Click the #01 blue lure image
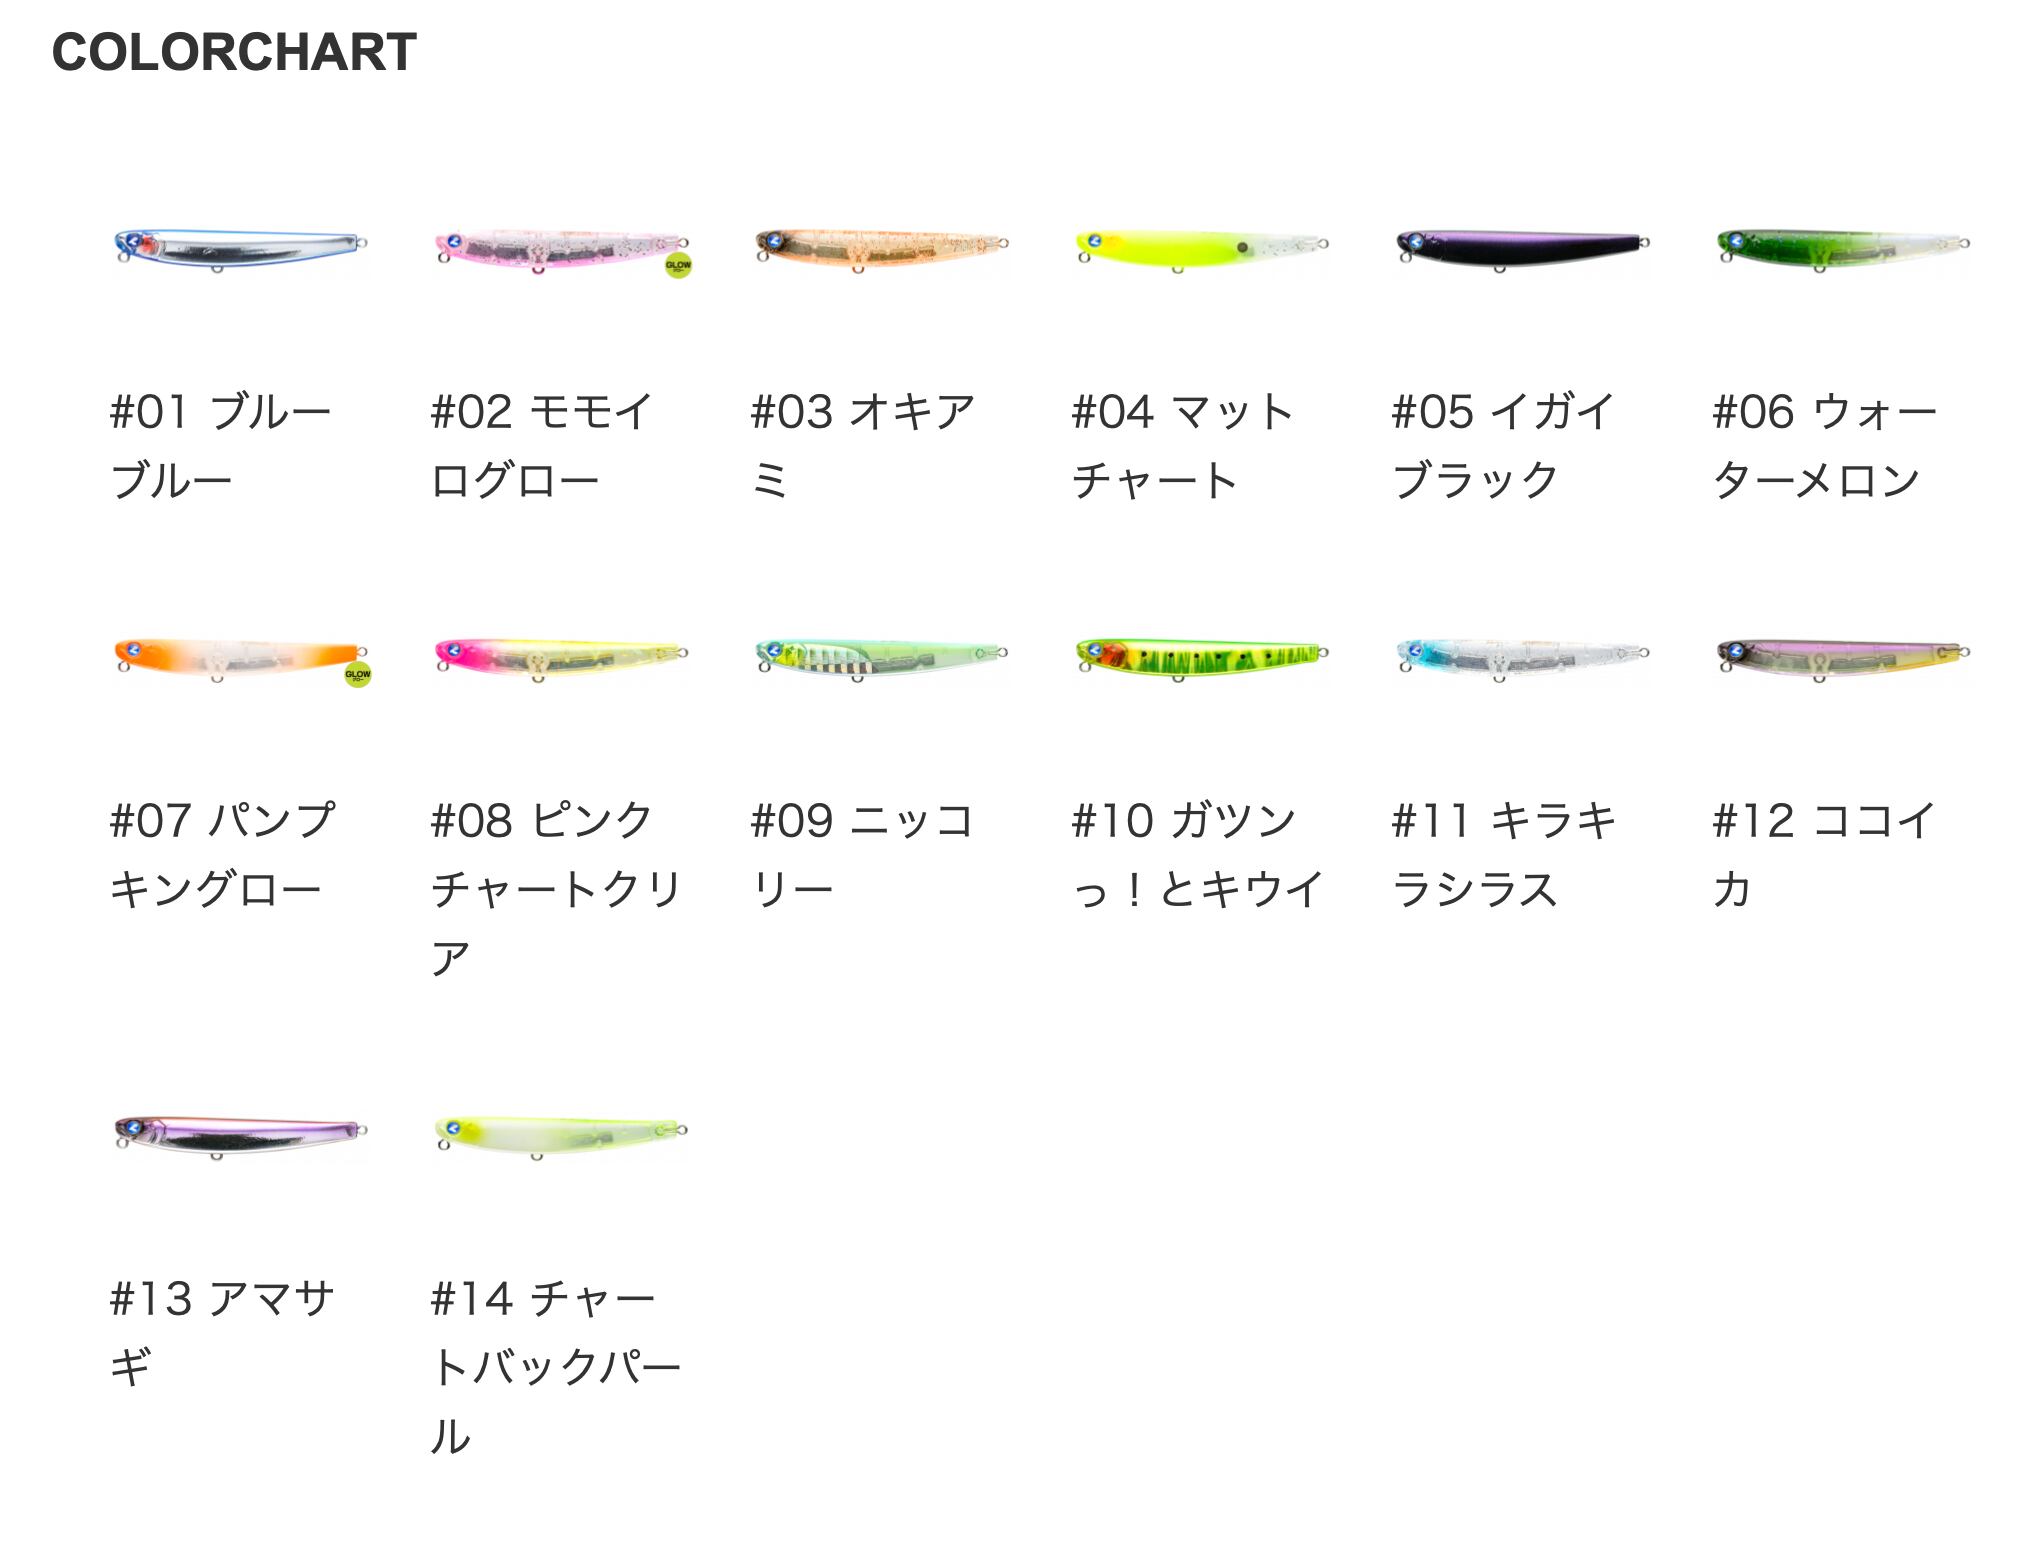 coord(239,247)
